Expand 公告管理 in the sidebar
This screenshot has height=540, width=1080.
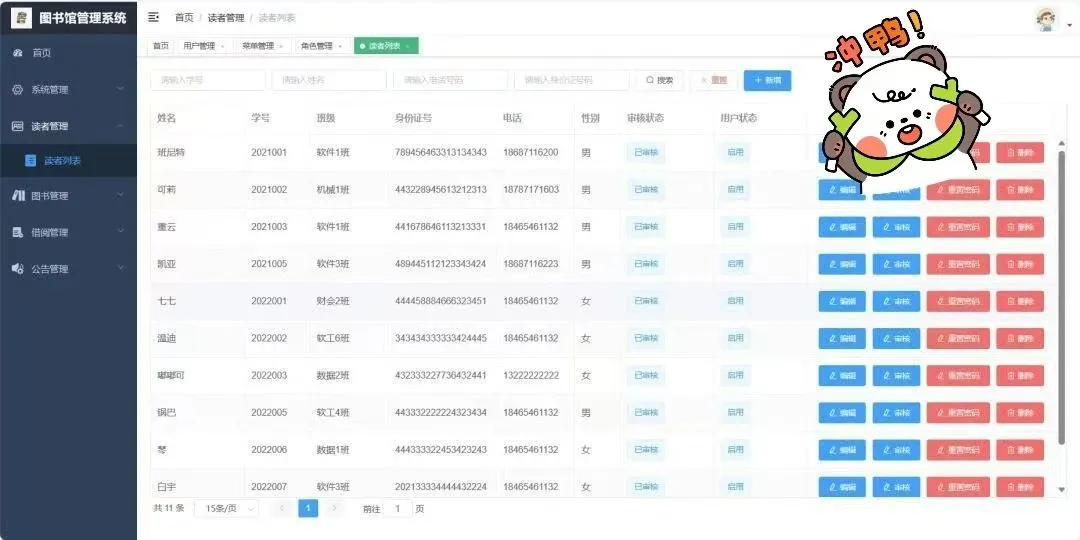coord(68,269)
